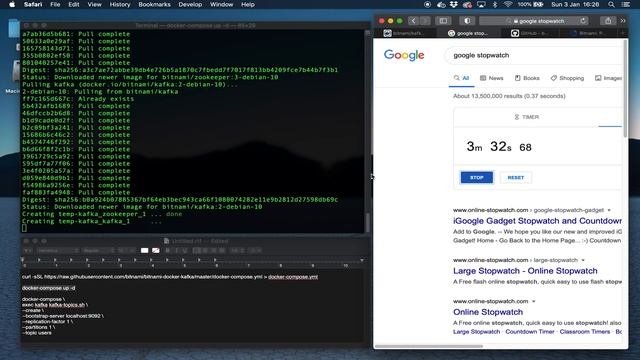Open the Online Stopwatch result link
Screen dimensions: 640x360
click(488, 312)
